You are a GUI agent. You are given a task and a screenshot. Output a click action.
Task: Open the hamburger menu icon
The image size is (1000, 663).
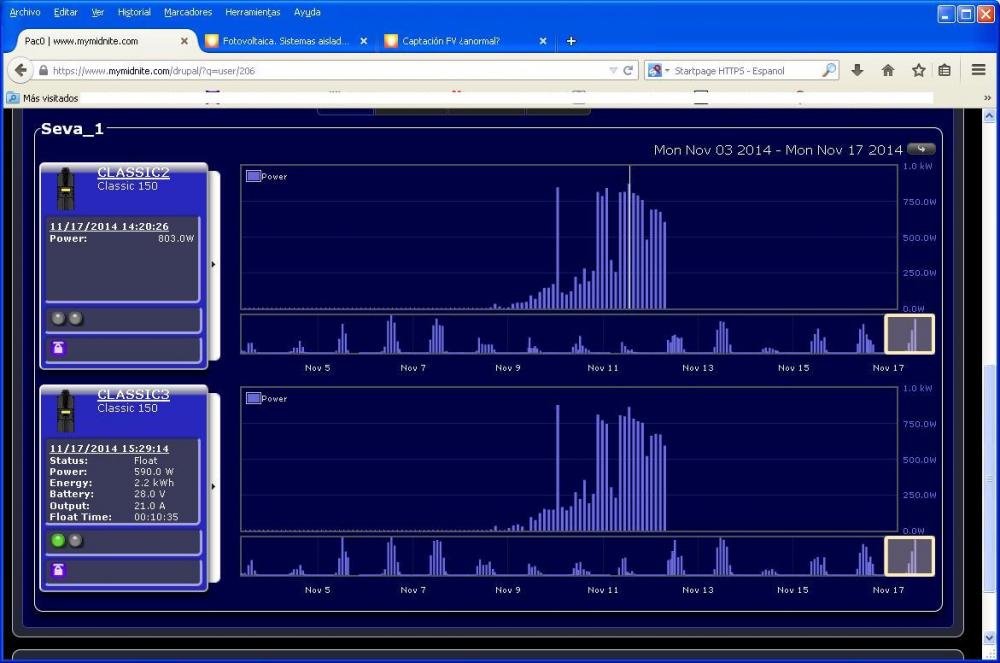[x=978, y=69]
